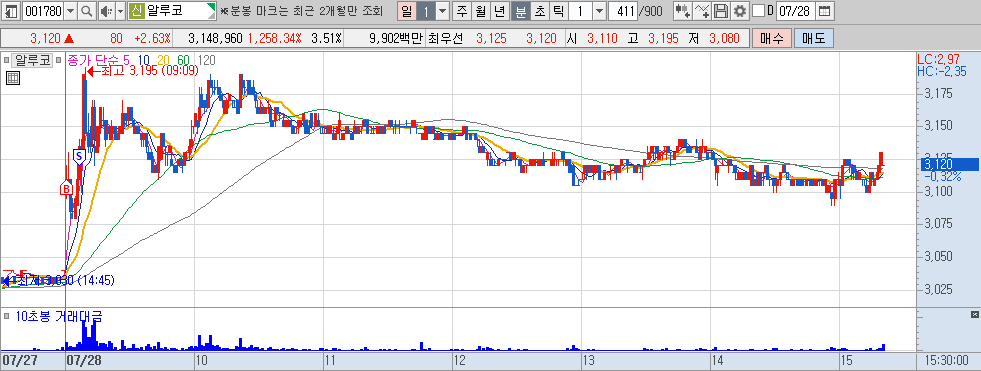Tick the D checkbox beside the date
The image size is (981, 371).
(x=758, y=11)
